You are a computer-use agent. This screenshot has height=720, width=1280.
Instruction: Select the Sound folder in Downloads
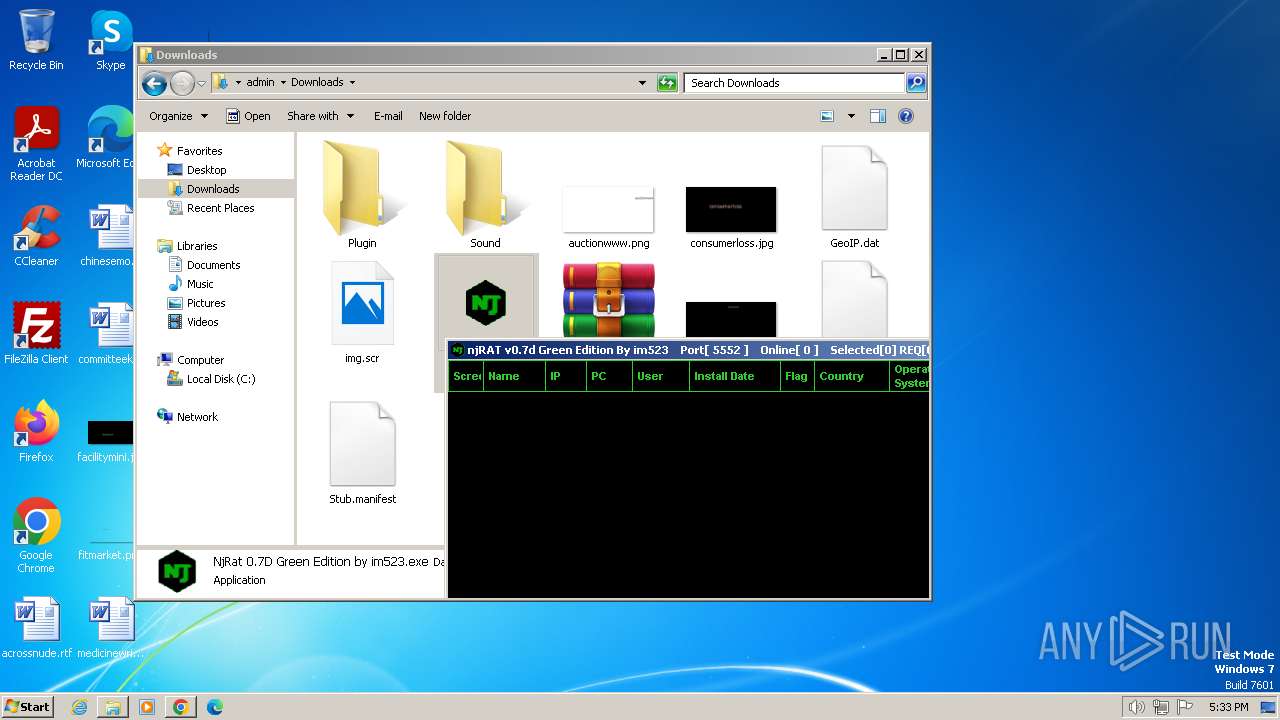[x=485, y=196]
